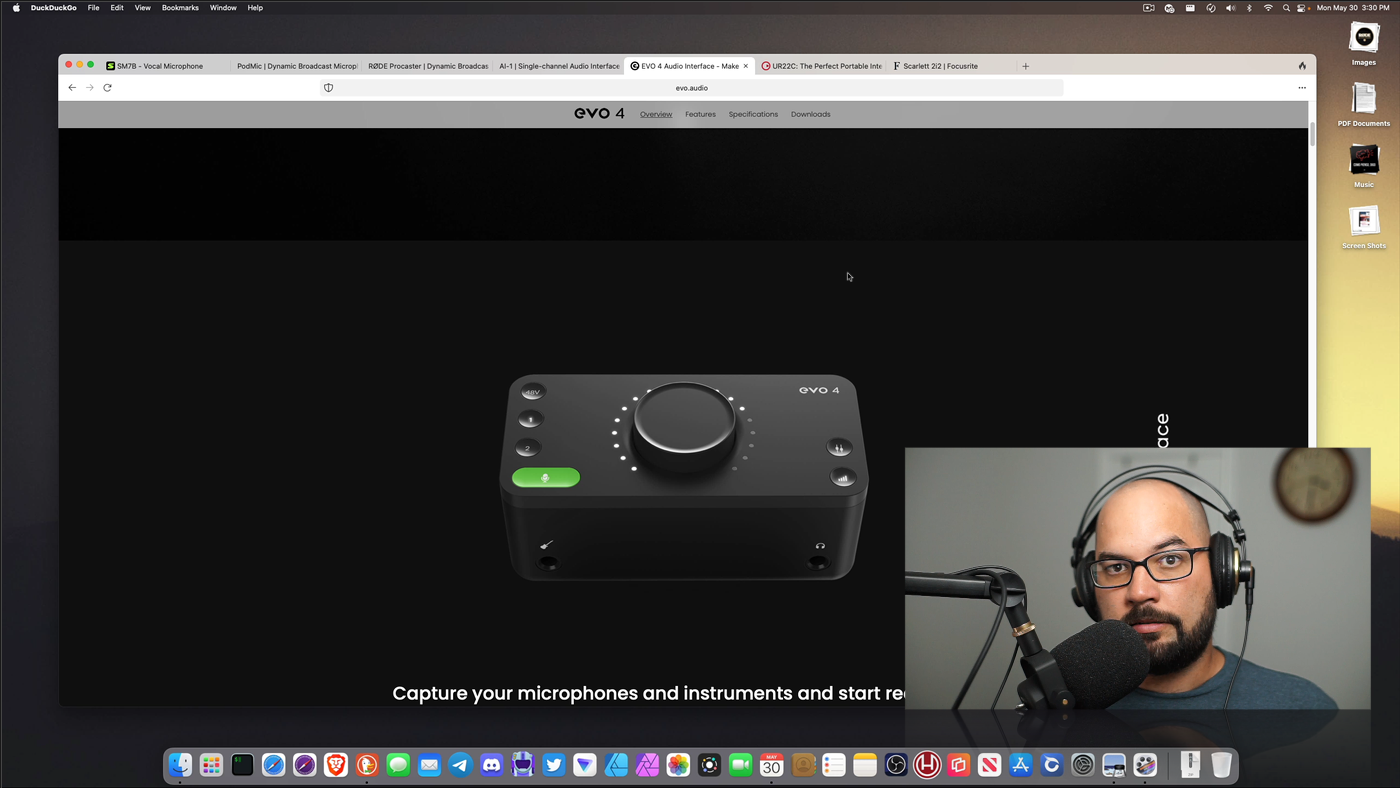Click the EVO 4 logo in page header

[599, 114]
